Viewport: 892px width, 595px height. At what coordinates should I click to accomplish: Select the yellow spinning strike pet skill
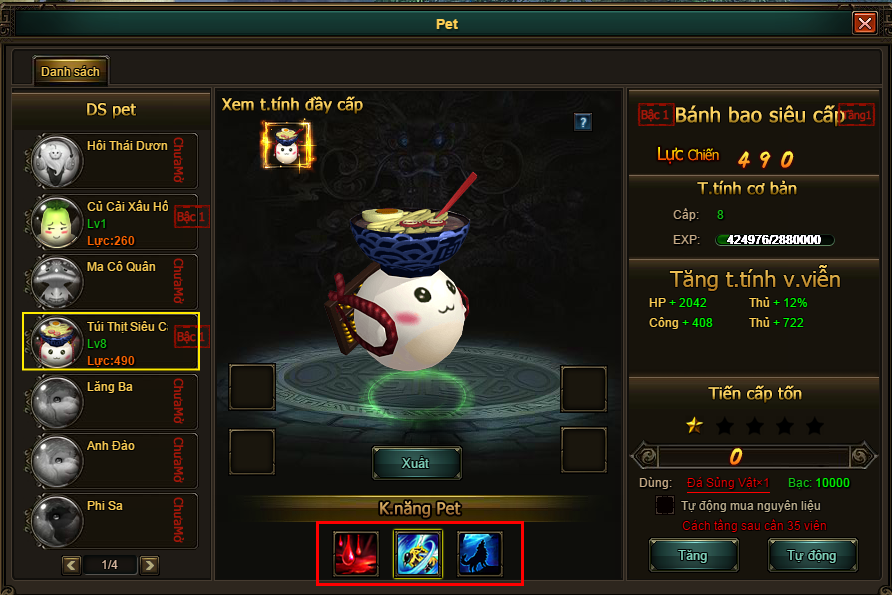click(x=418, y=553)
